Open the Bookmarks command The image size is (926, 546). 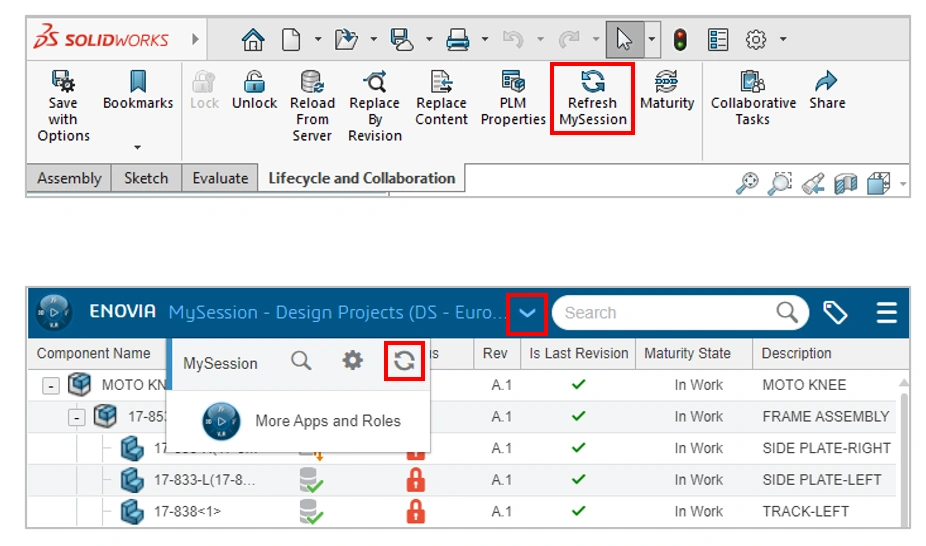click(x=138, y=90)
